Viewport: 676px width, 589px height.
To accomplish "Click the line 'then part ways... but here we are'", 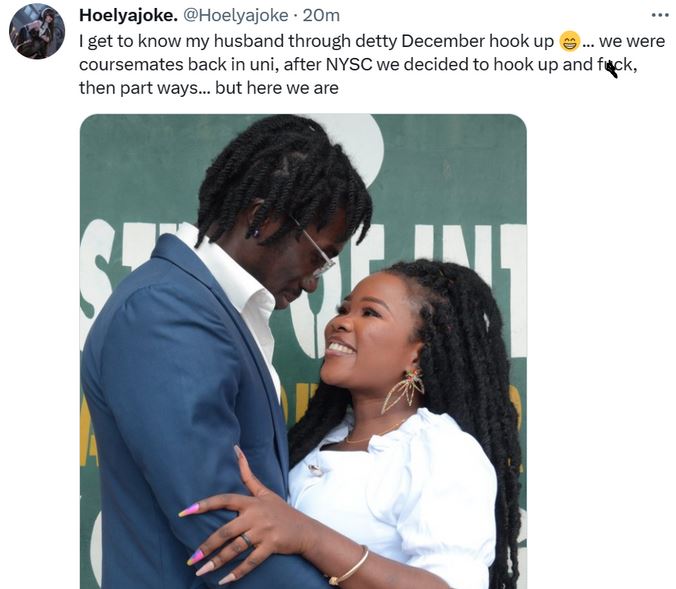I will 209,88.
